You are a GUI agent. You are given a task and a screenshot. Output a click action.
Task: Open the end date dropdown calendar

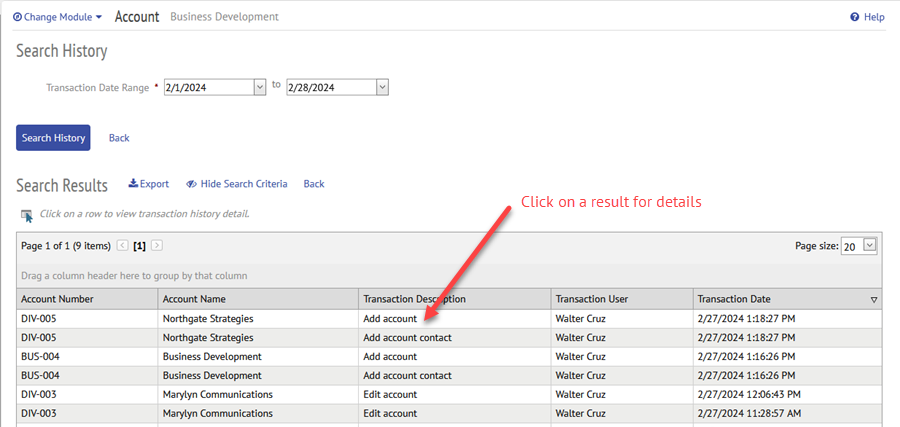(x=382, y=88)
